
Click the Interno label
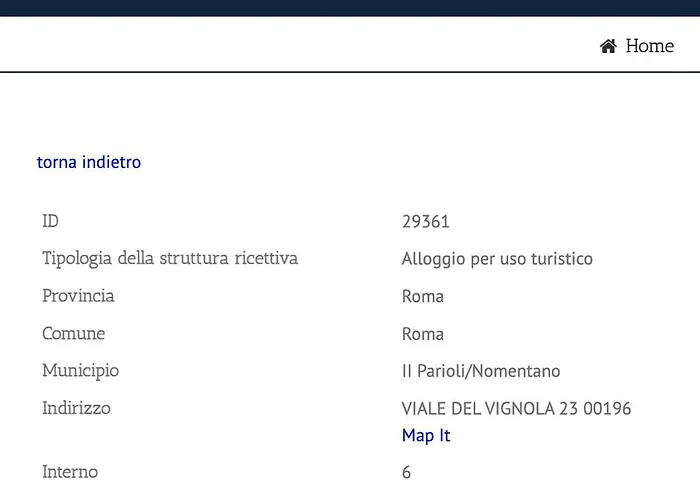point(70,472)
